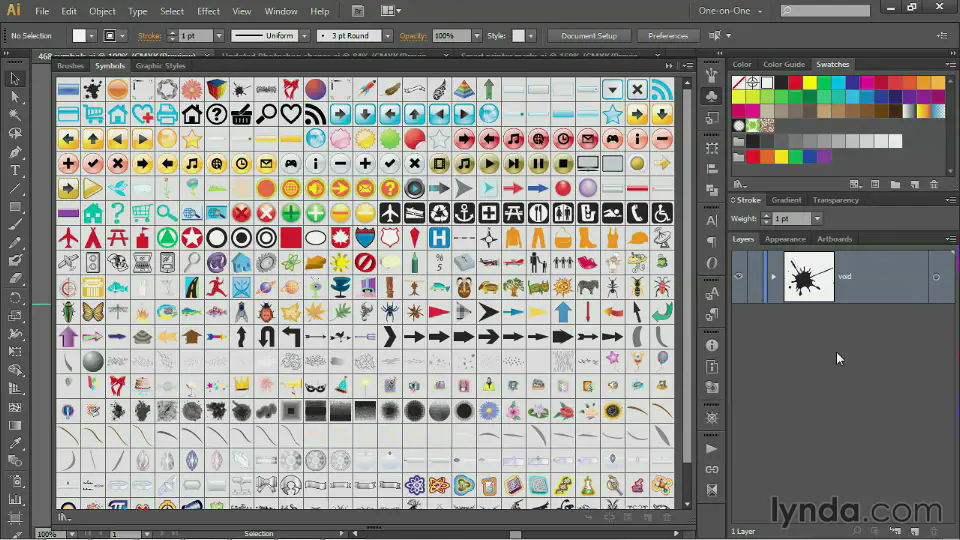960x540 pixels.
Task: Expand the void layer disclosure triangle
Action: [x=773, y=277]
